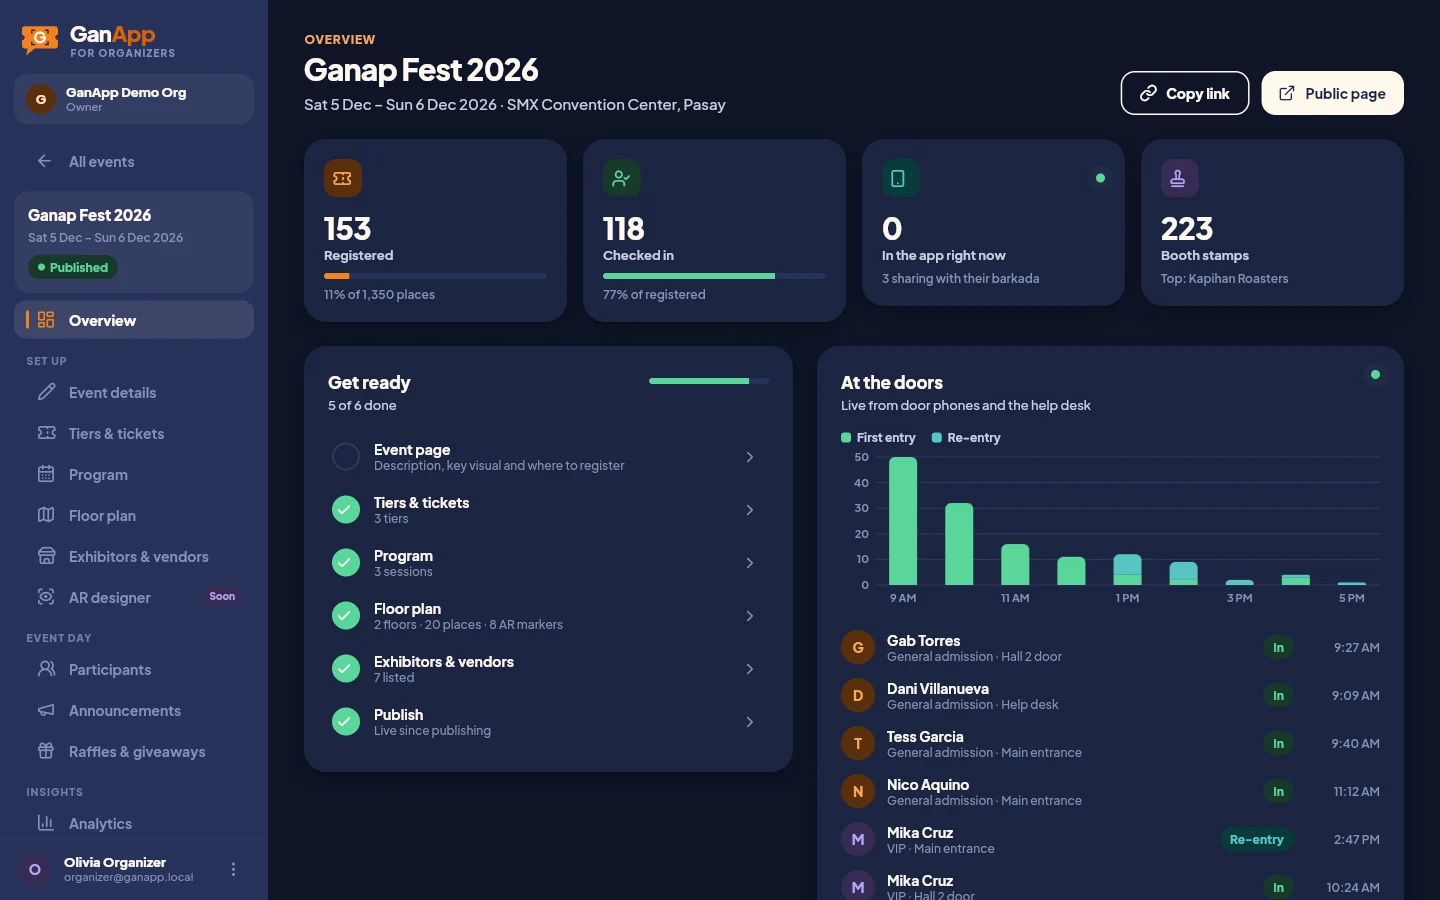Toggle the Publish completed check mark
Image resolution: width=1440 pixels, height=900 pixels.
click(x=346, y=722)
